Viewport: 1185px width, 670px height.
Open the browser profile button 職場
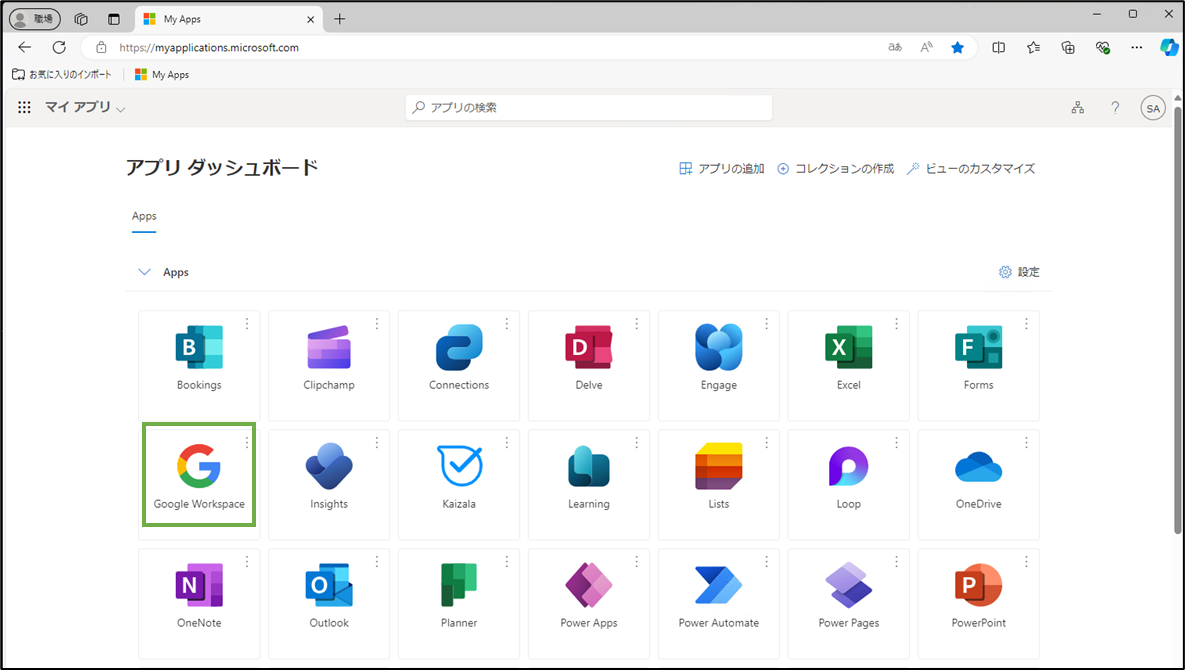pyautogui.click(x=35, y=19)
